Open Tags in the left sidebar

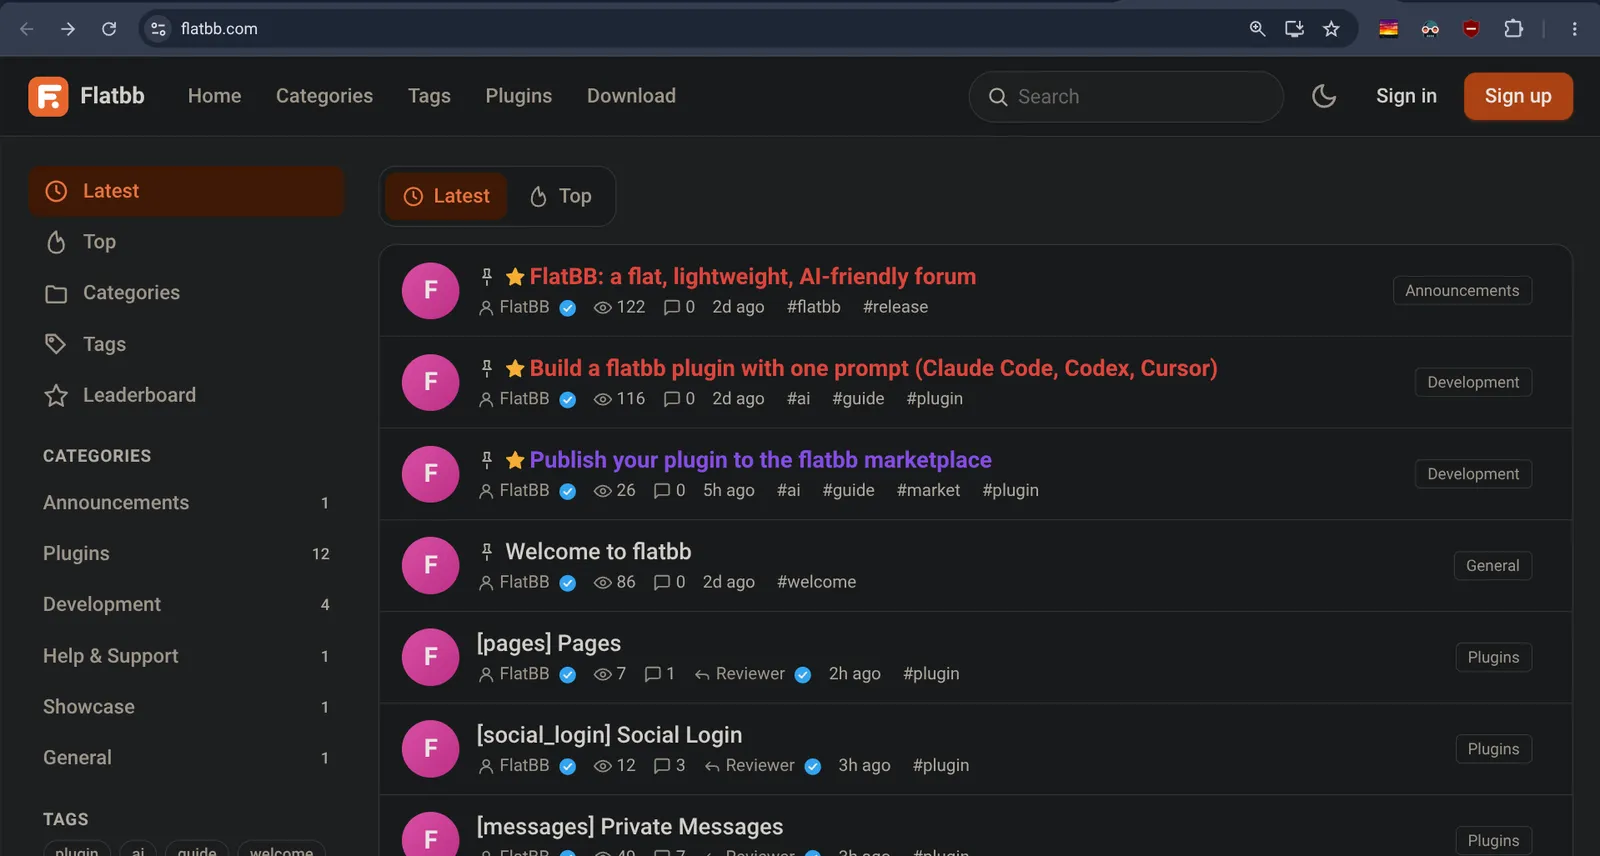(186, 344)
